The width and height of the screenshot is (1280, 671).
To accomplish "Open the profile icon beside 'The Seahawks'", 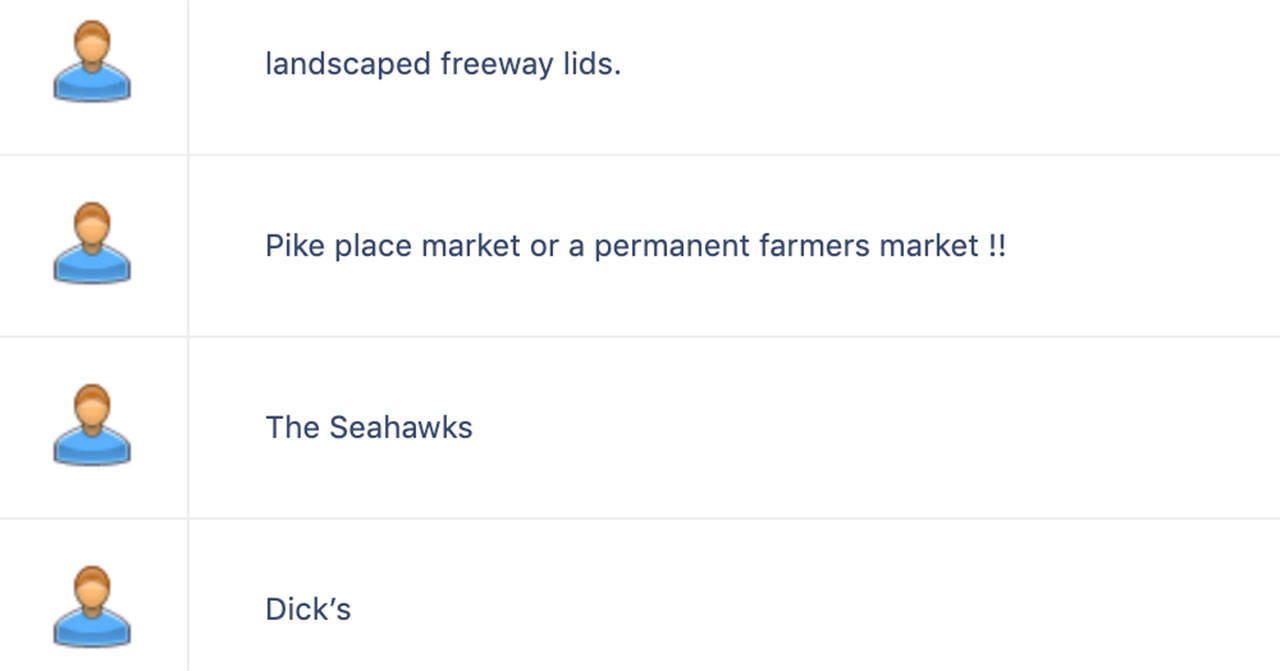I will [92, 425].
